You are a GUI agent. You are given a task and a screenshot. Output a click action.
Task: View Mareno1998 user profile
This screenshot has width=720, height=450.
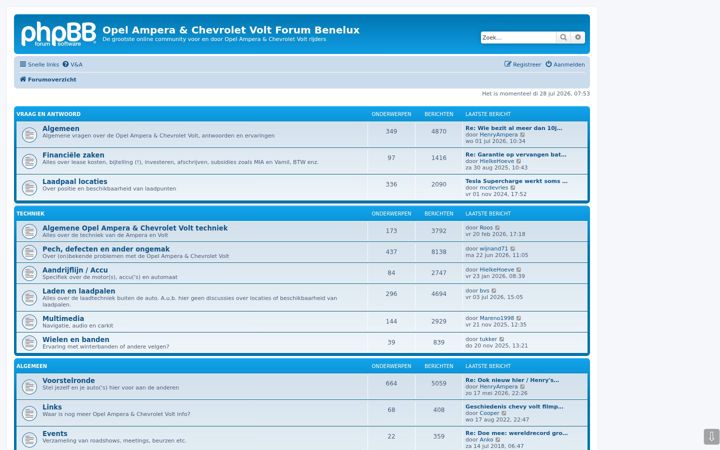click(497, 319)
